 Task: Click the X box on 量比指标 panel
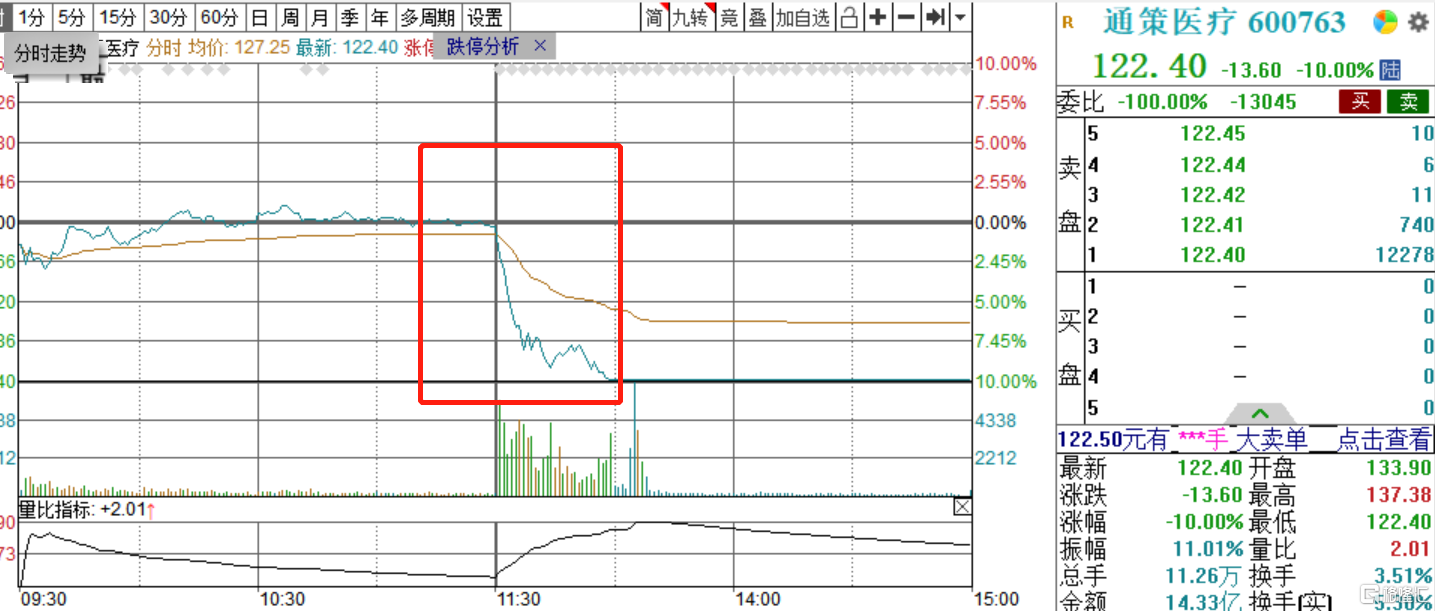coord(962,508)
